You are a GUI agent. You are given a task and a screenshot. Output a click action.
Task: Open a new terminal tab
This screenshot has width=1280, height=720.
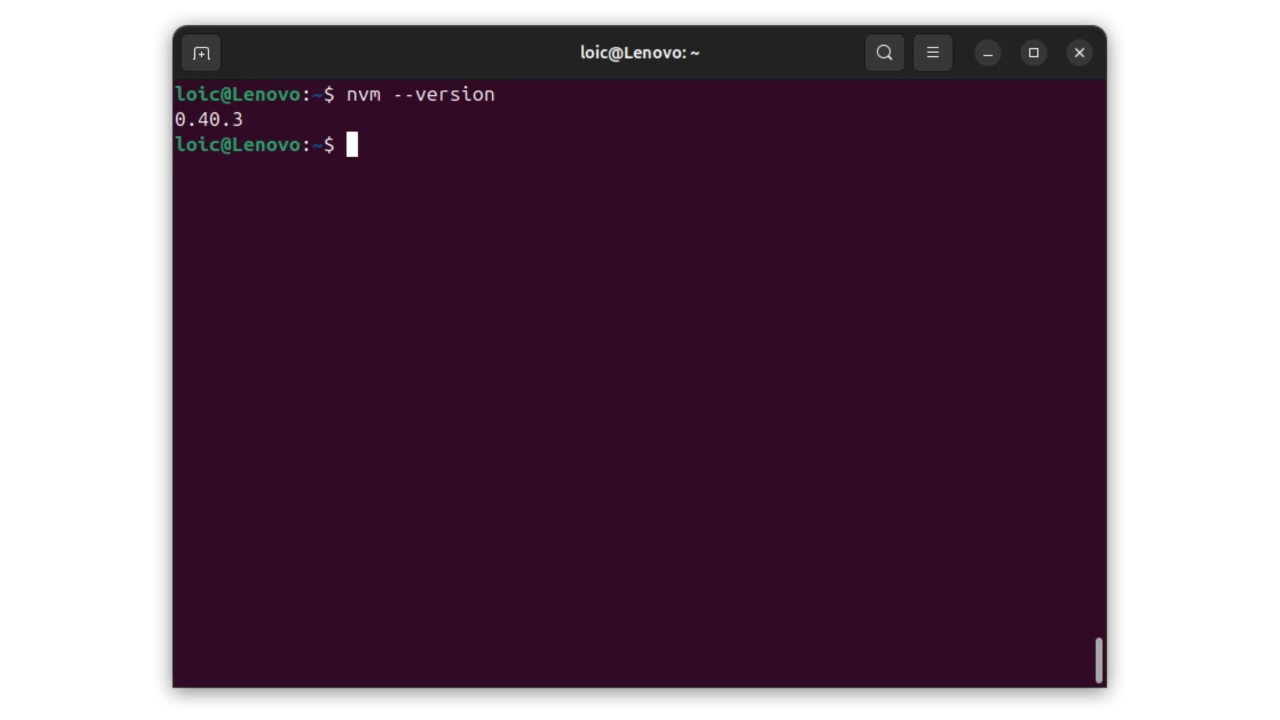tap(201, 53)
